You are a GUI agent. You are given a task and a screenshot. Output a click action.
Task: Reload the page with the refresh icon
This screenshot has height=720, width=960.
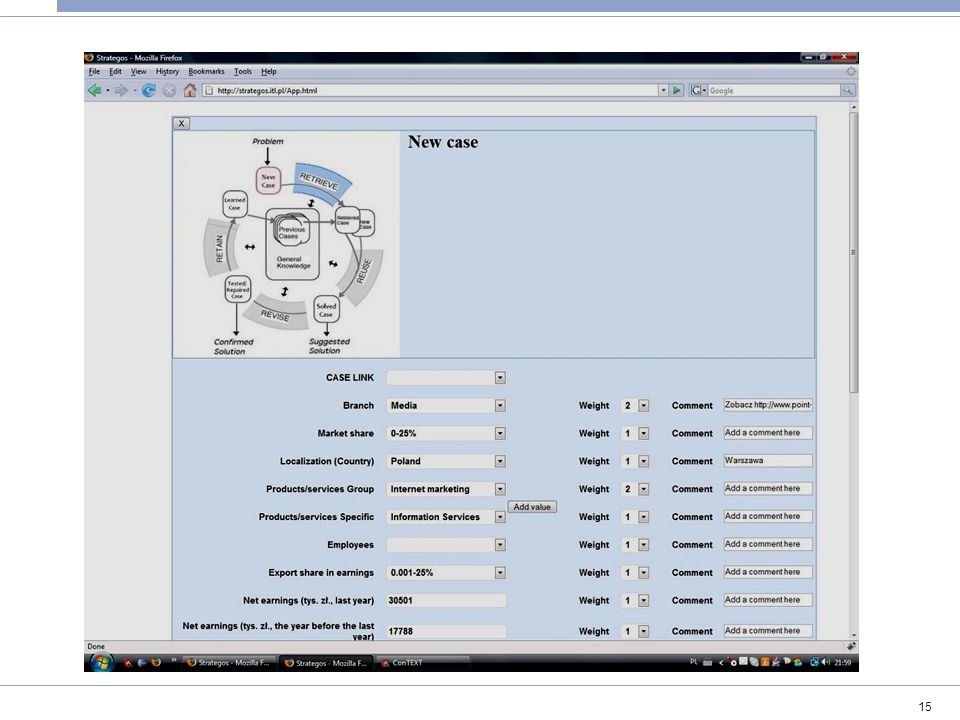148,91
